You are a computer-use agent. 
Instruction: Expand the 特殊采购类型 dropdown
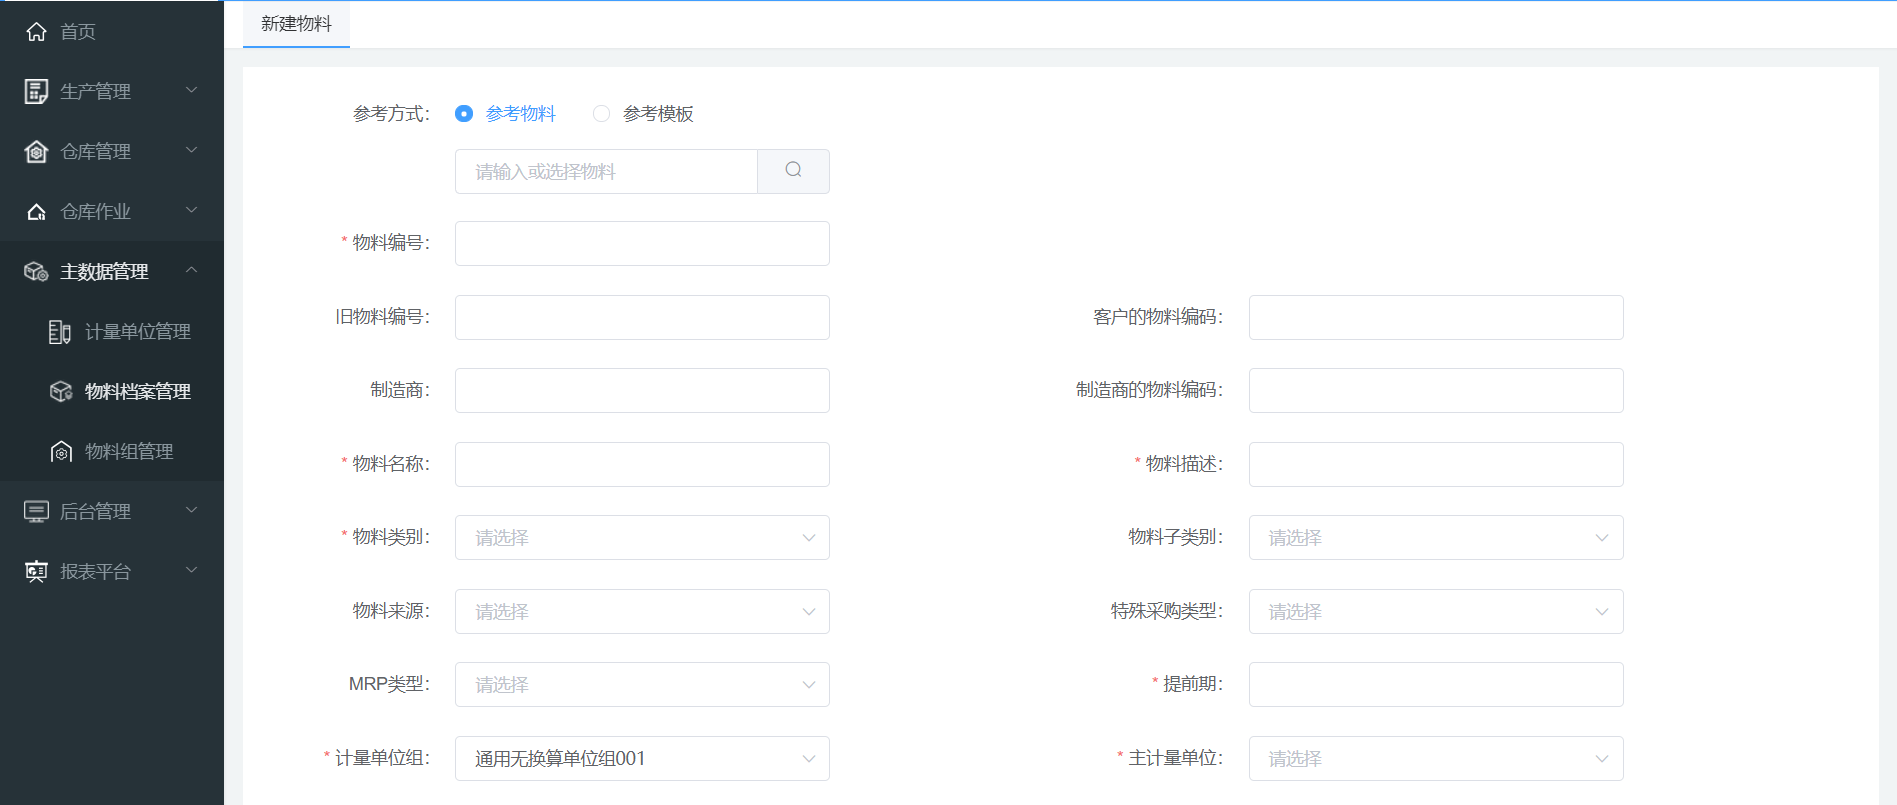click(x=1435, y=612)
